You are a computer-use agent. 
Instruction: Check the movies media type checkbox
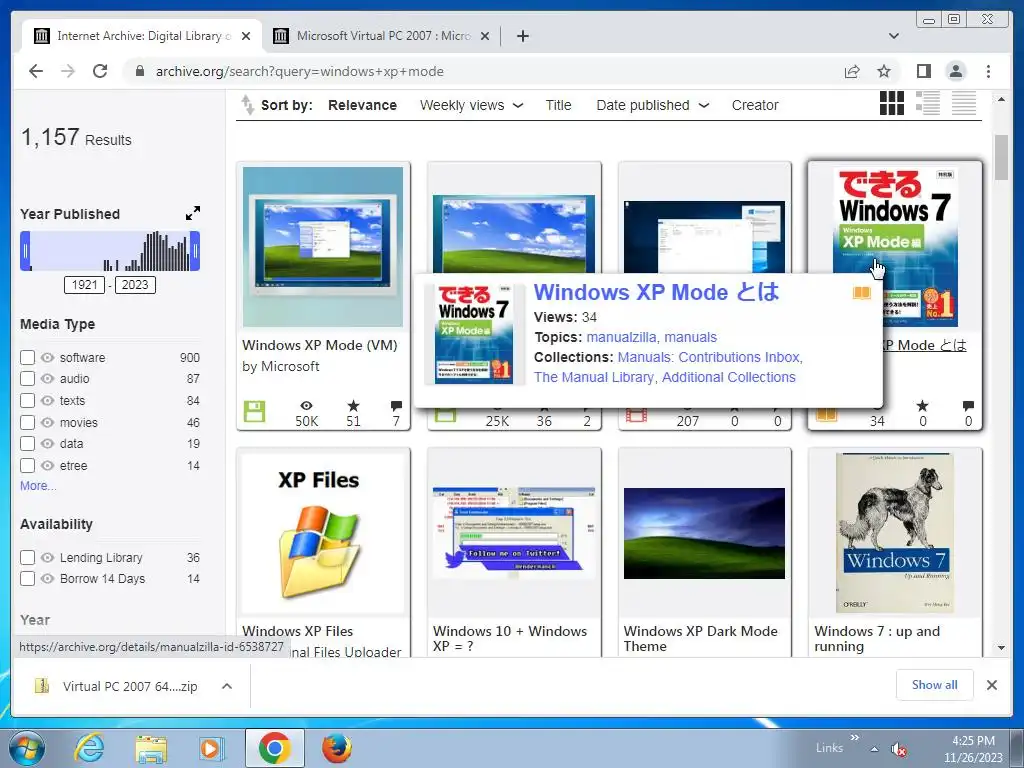27,423
